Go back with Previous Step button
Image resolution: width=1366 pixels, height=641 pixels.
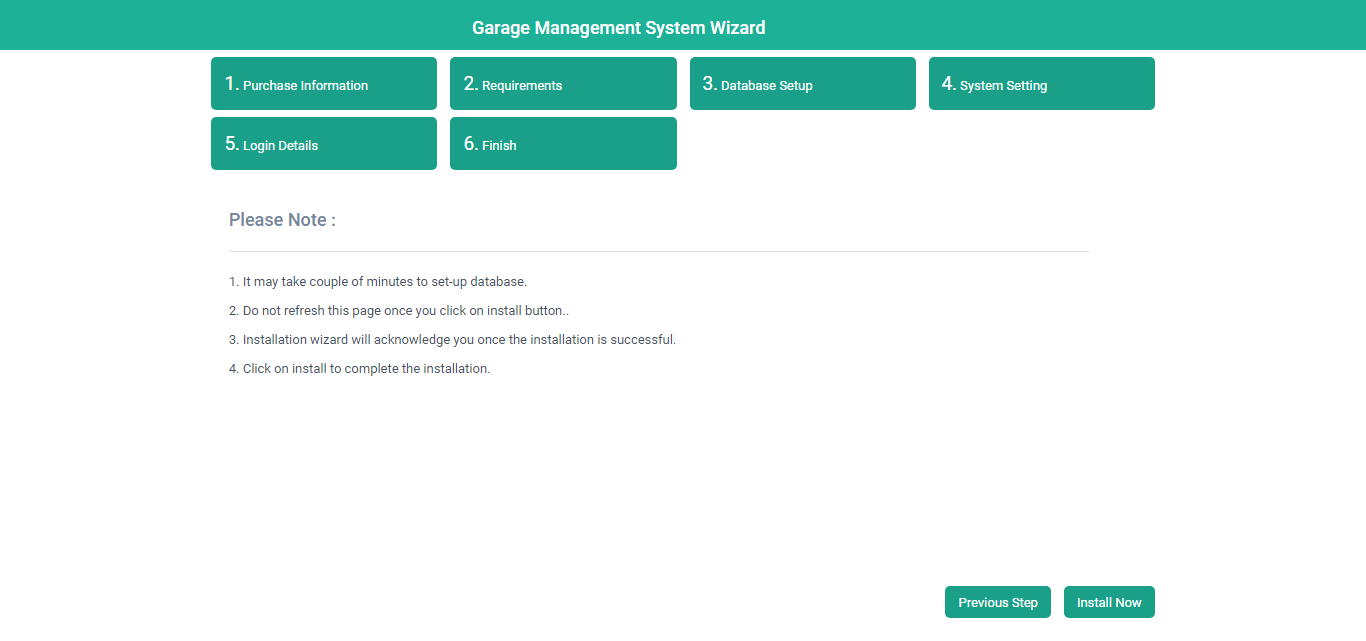coord(997,602)
